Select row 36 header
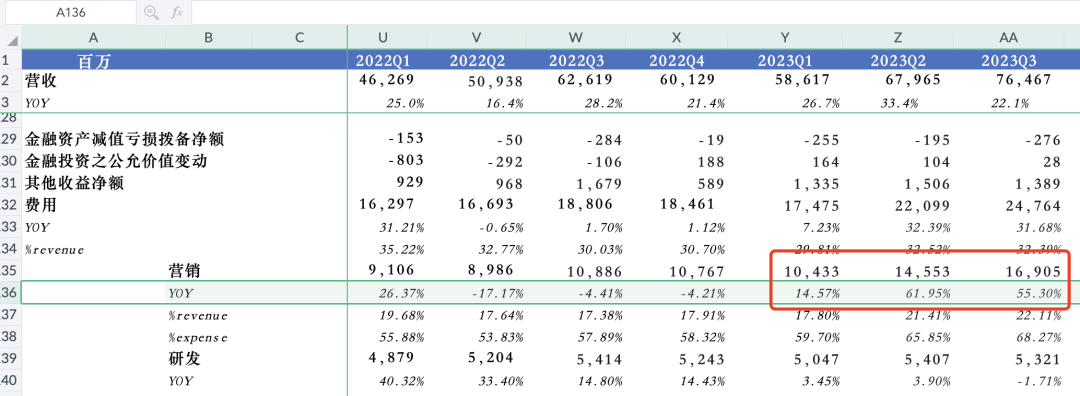Viewport: 1080px width, 396px height. [11, 293]
